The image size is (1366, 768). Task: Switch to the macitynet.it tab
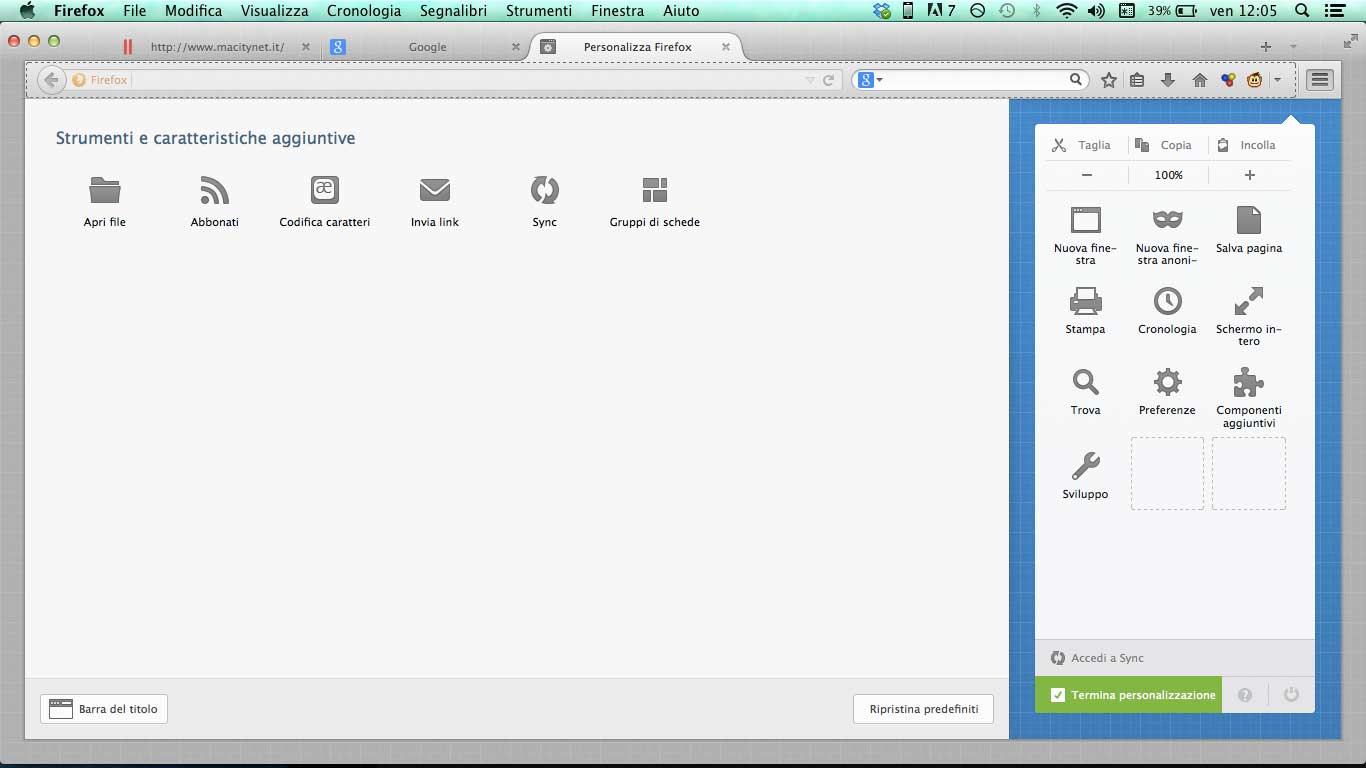(217, 47)
